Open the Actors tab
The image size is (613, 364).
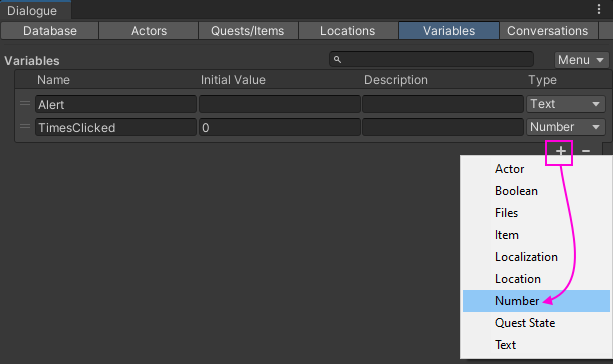(149, 30)
